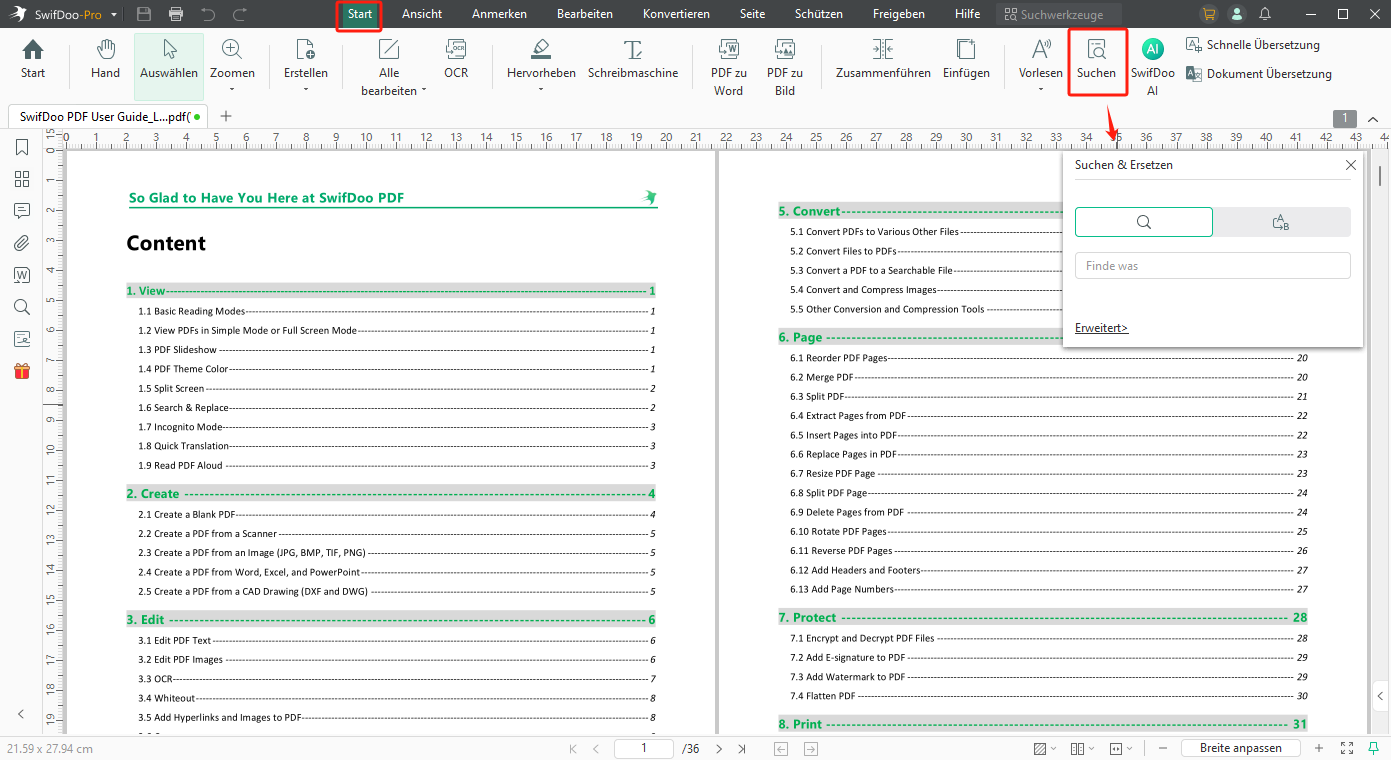Click the Finde was search field
The height and width of the screenshot is (760, 1391).
[x=1212, y=266]
